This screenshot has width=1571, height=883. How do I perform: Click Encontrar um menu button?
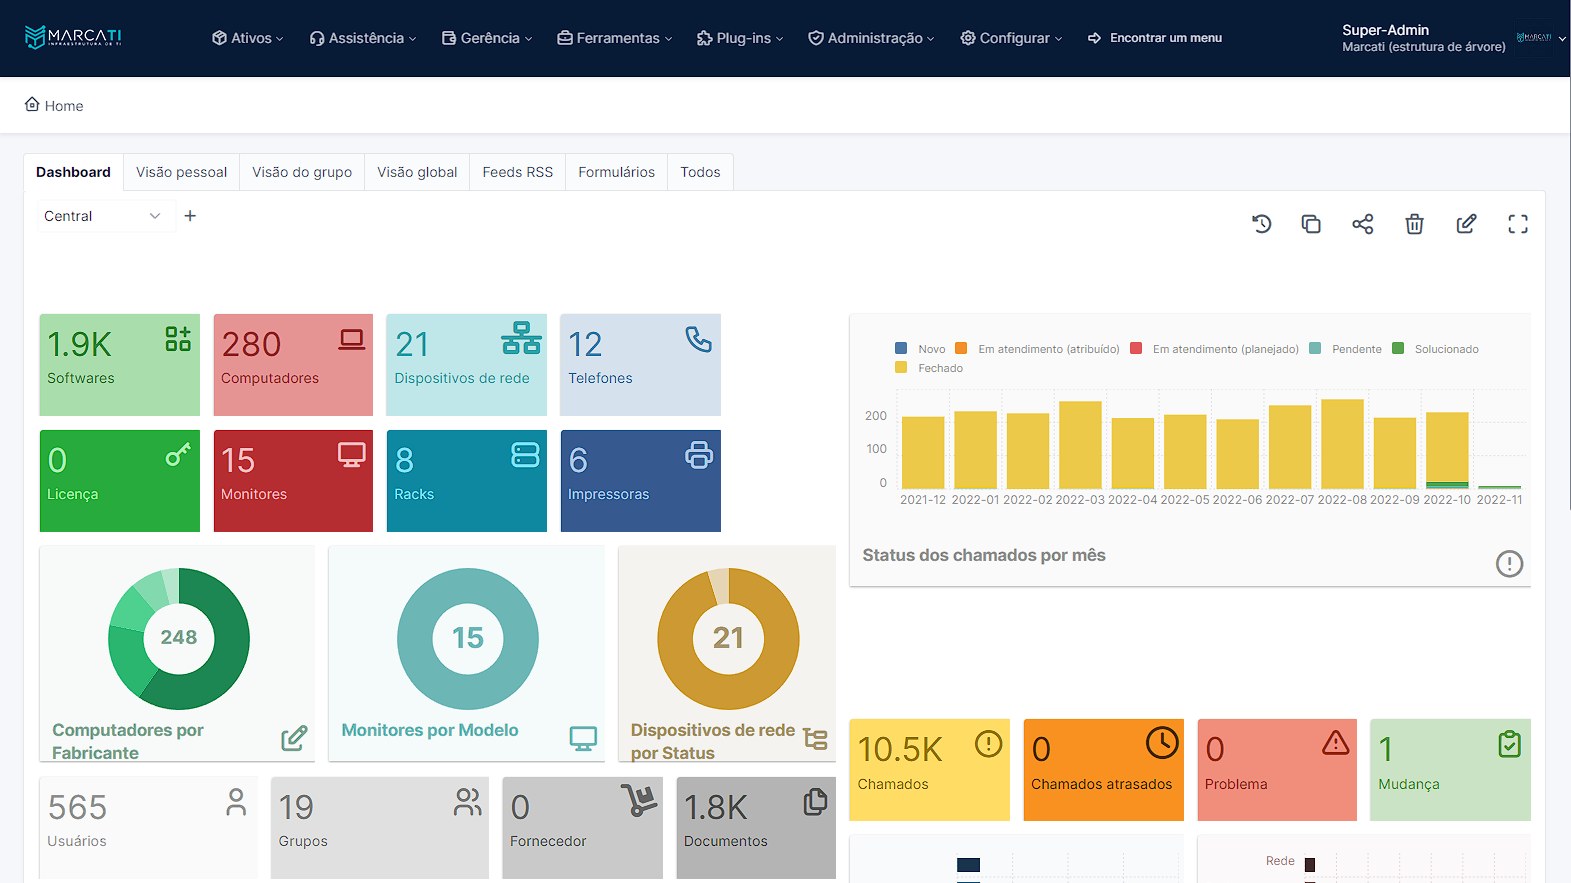[x=1155, y=38]
